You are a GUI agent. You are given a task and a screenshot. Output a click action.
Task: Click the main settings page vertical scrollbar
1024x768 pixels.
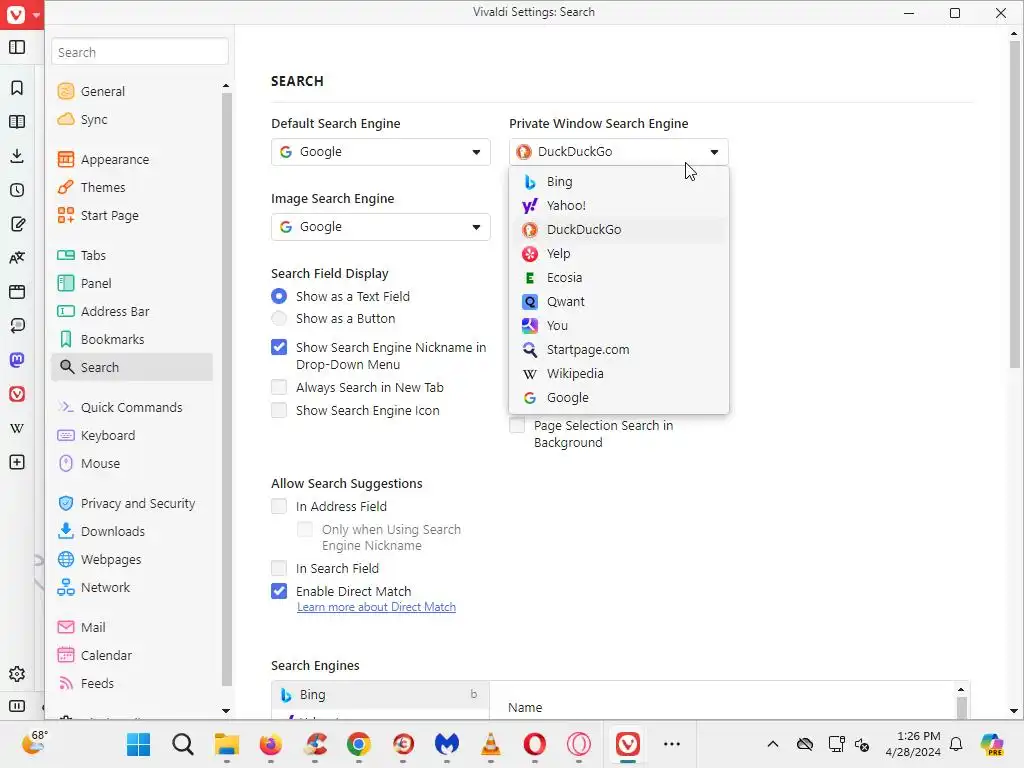point(1014,204)
